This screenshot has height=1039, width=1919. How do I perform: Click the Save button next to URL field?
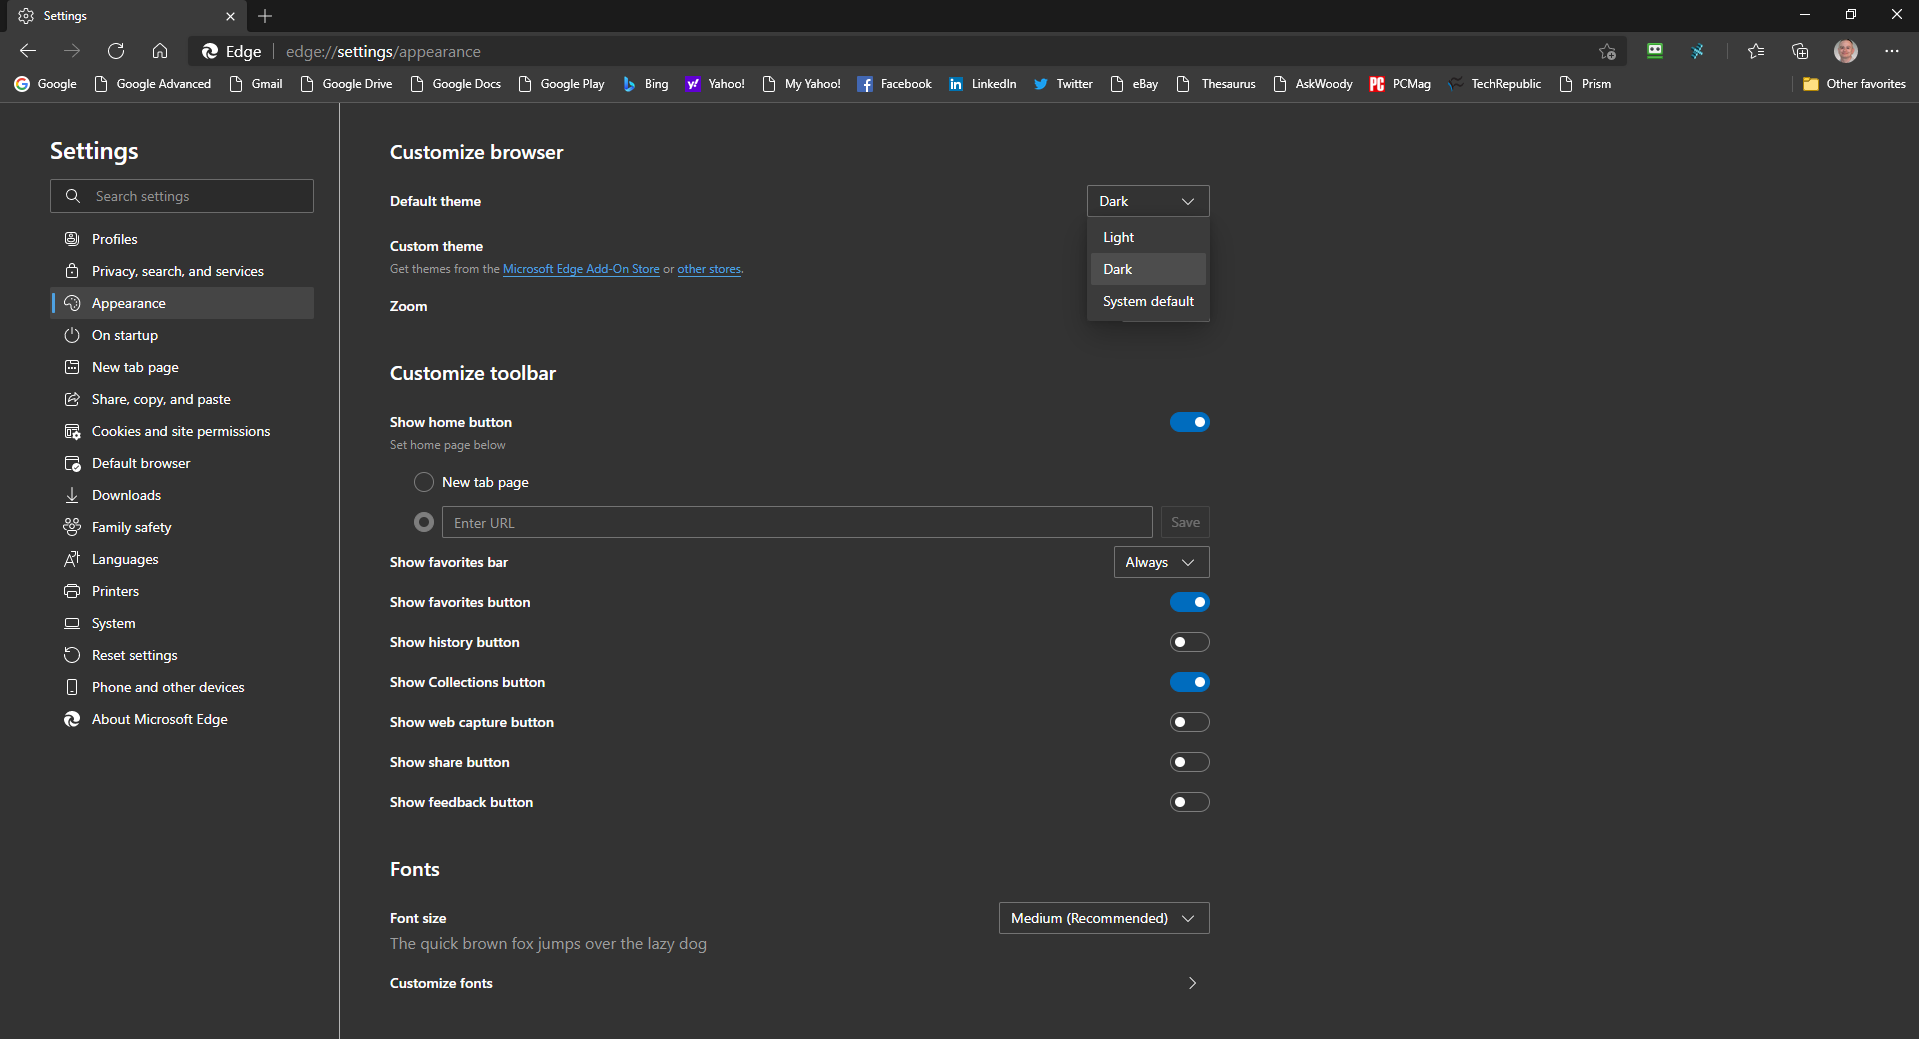click(1185, 522)
